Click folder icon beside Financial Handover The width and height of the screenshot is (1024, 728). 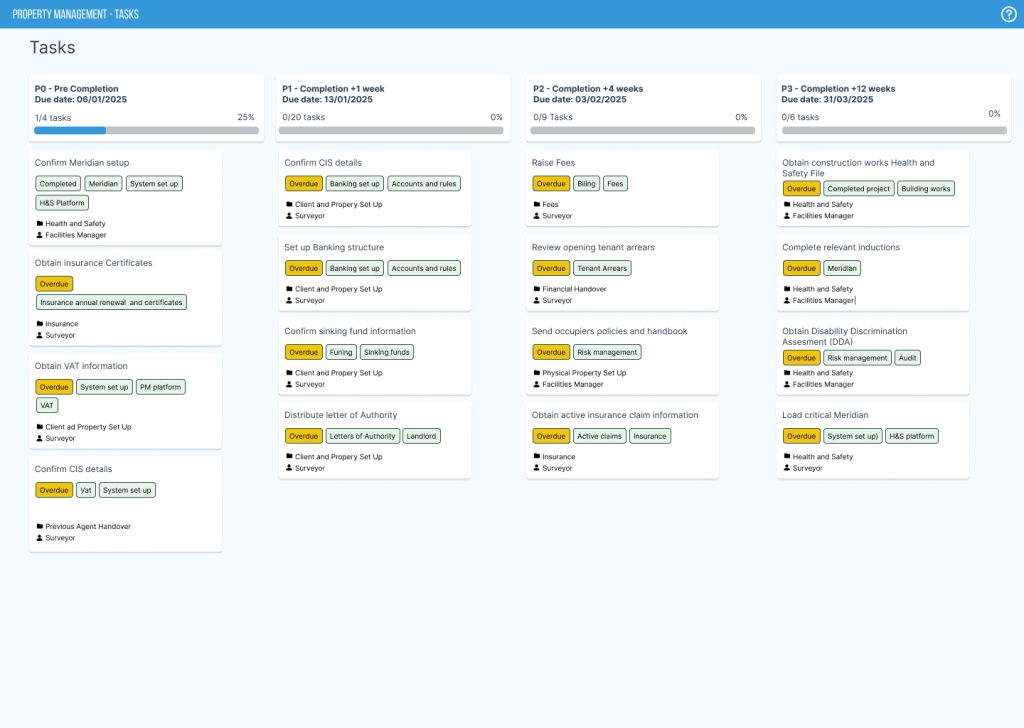click(536, 289)
